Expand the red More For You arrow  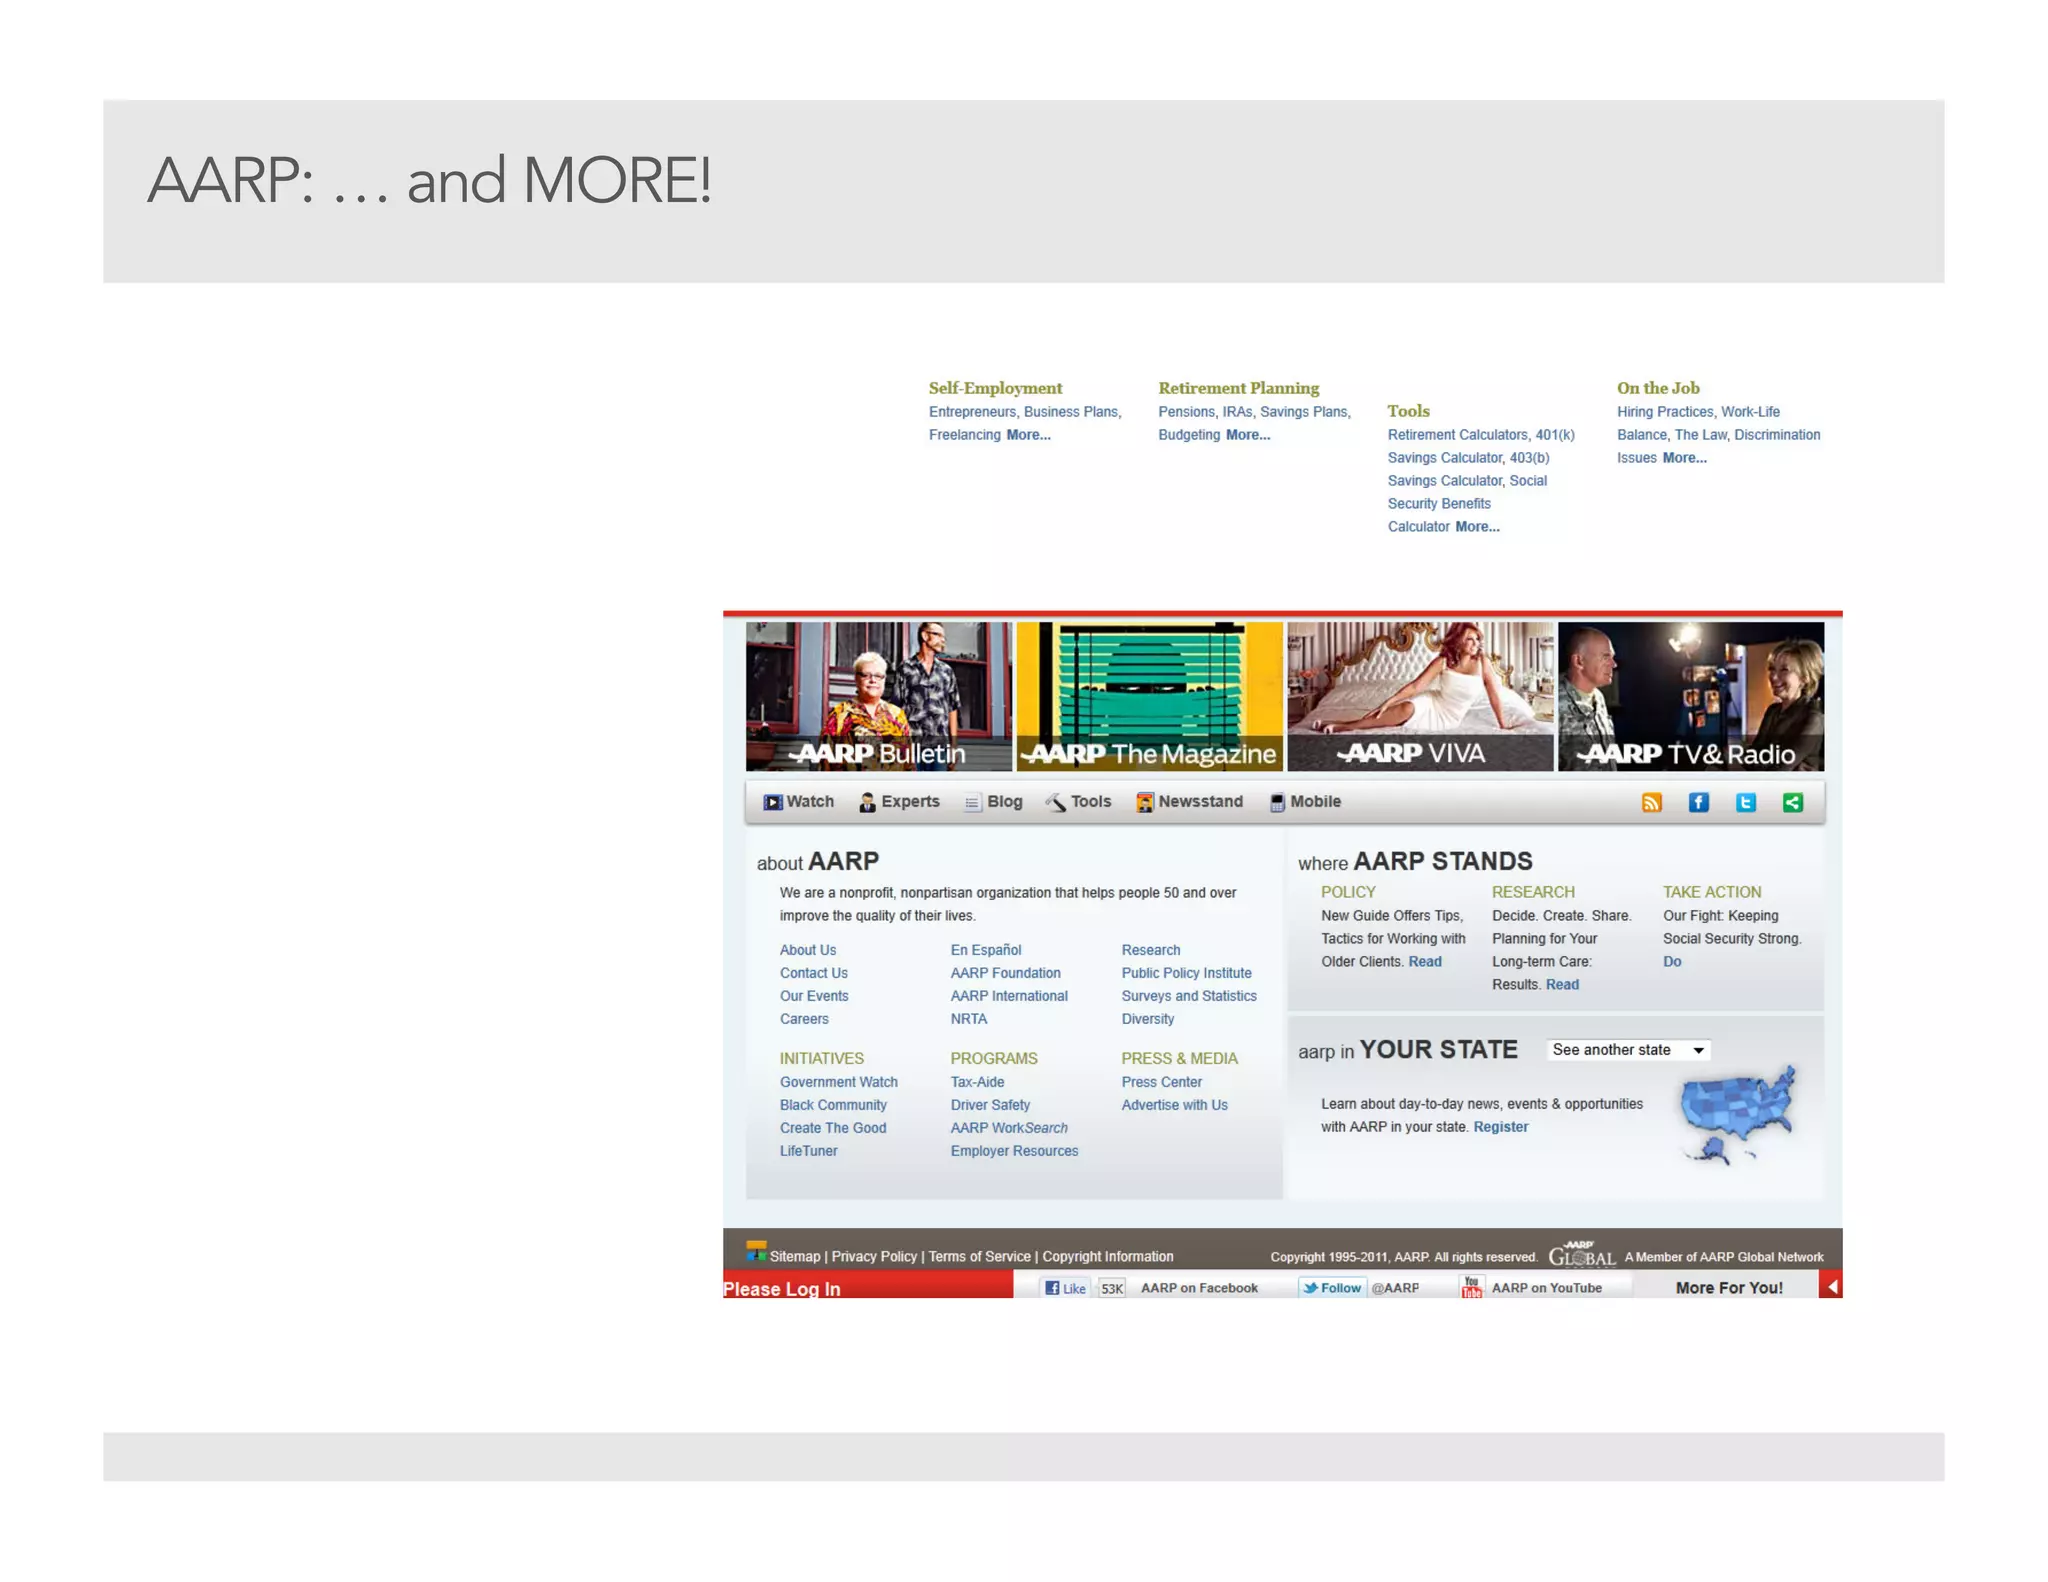click(1831, 1287)
